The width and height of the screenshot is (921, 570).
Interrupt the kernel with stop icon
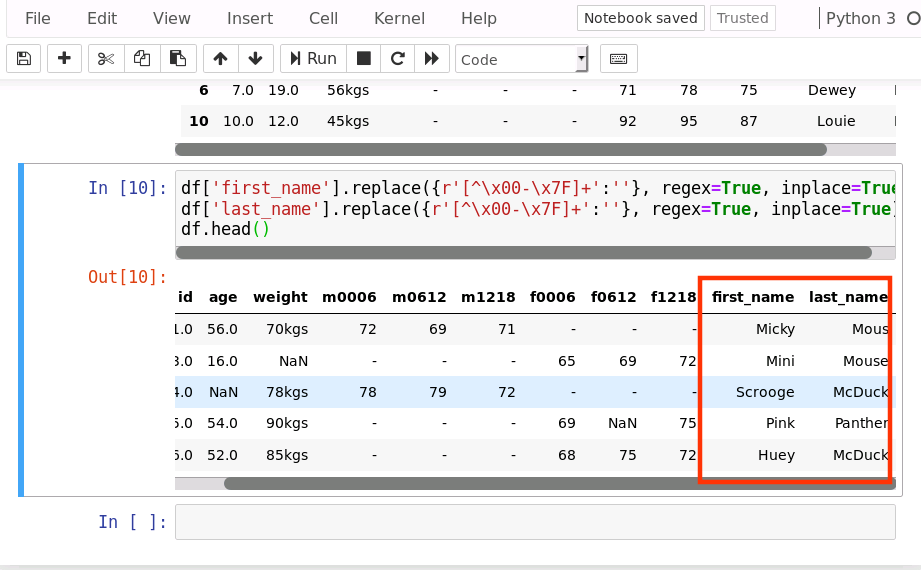(364, 59)
